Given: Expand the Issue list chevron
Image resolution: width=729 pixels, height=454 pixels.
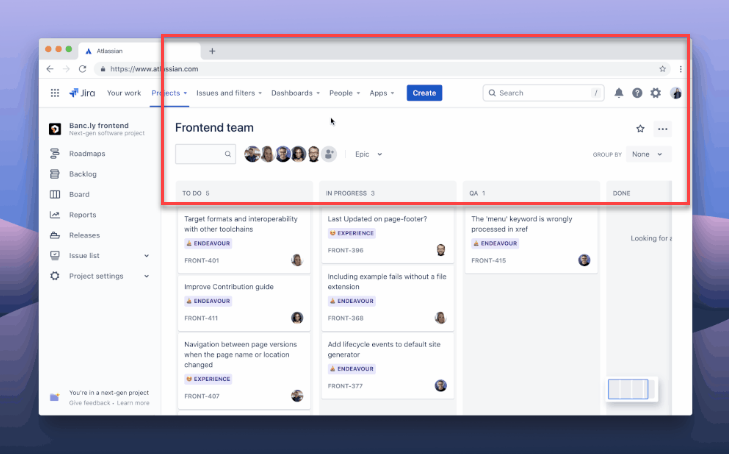Looking at the screenshot, I should pyautogui.click(x=146, y=256).
